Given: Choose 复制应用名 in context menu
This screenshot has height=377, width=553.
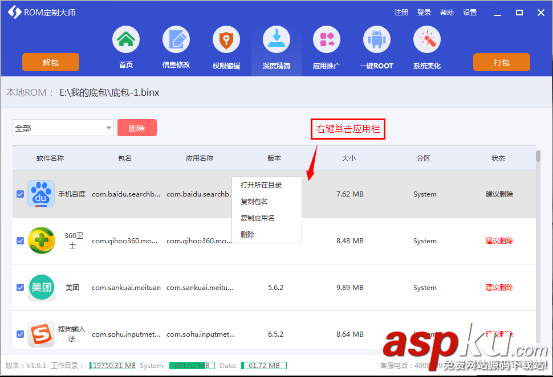Looking at the screenshot, I should [257, 218].
